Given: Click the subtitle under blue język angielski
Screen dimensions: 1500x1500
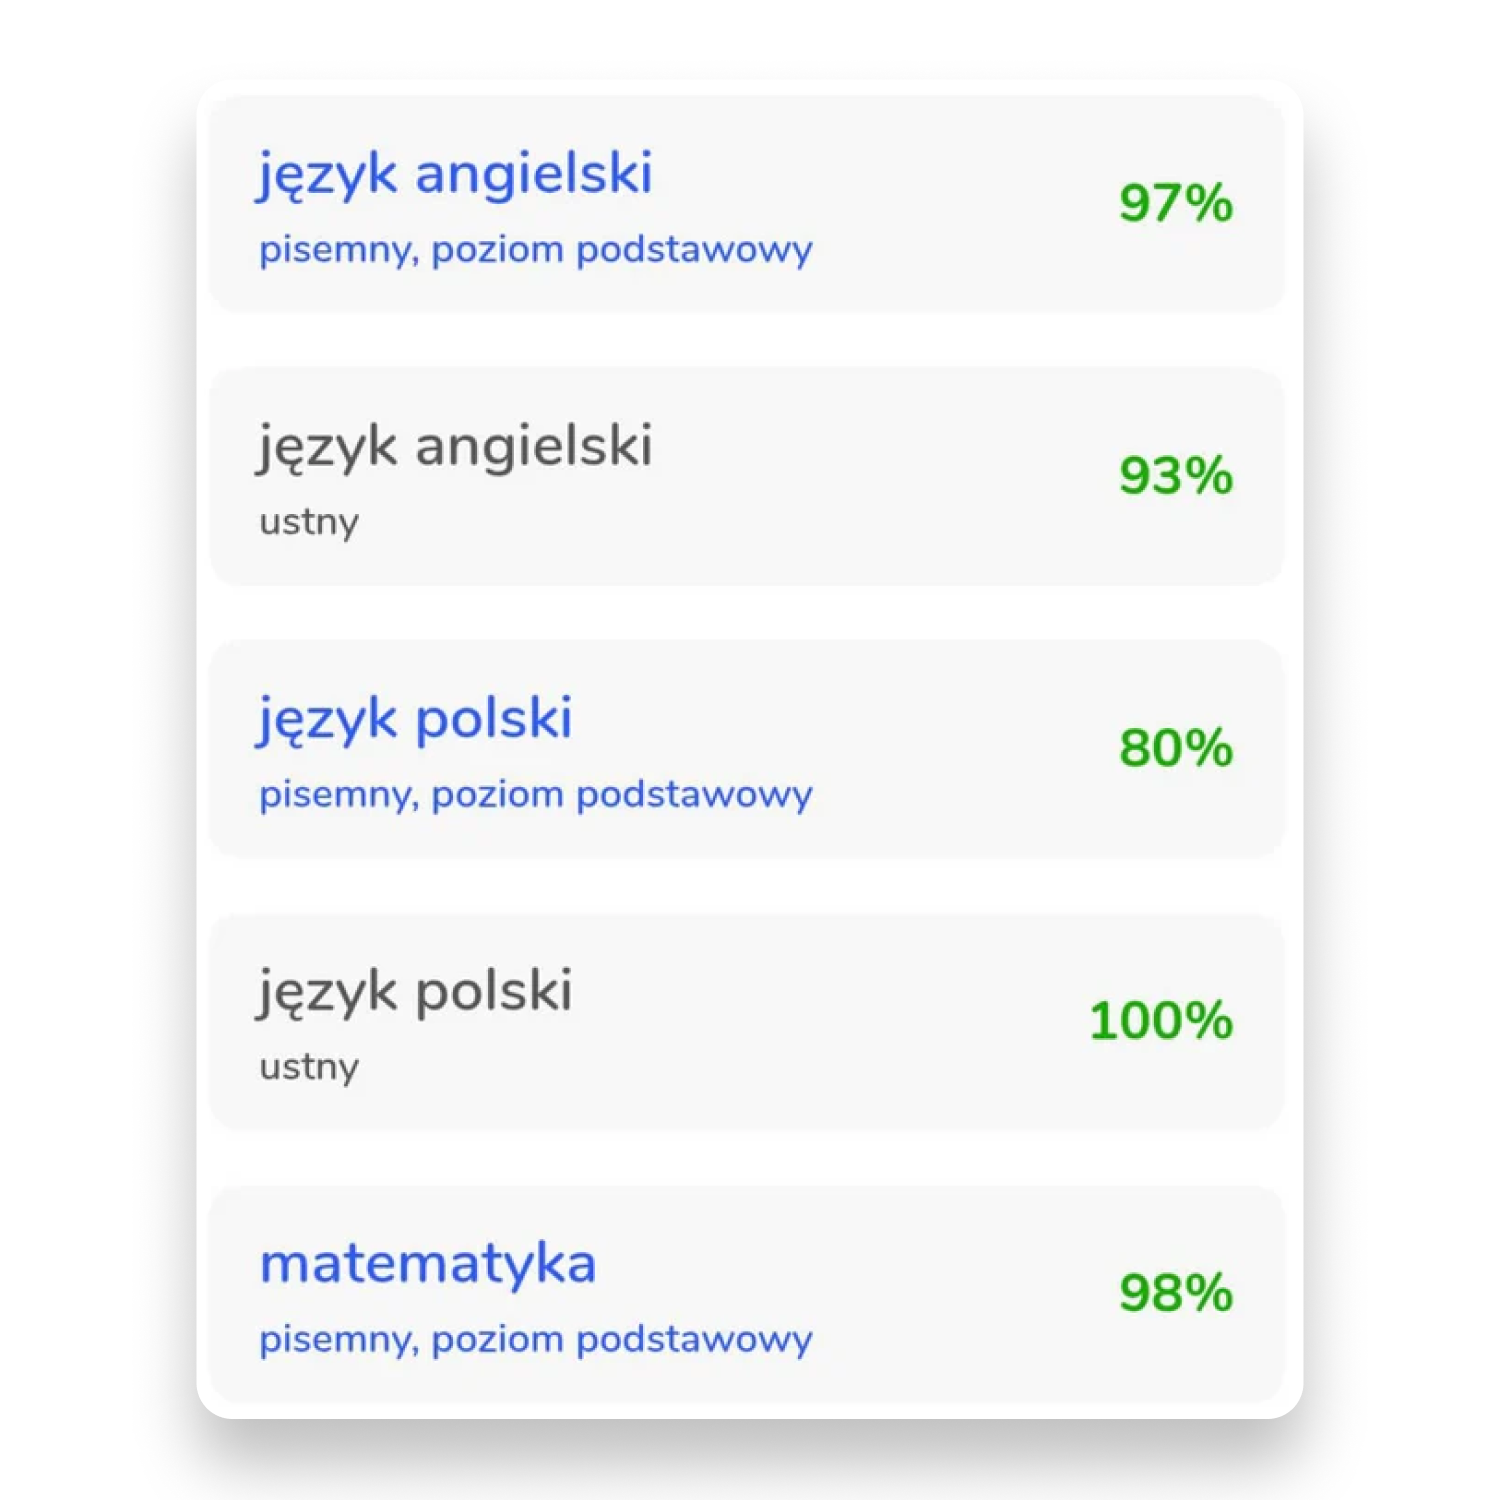Looking at the screenshot, I should [536, 250].
